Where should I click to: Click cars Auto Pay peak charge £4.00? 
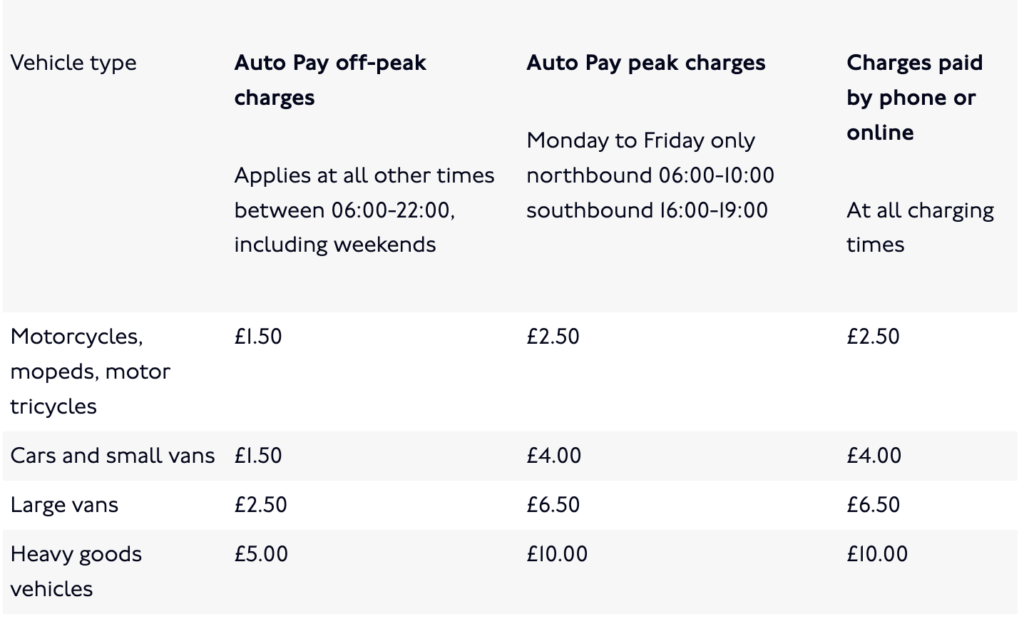tap(553, 456)
